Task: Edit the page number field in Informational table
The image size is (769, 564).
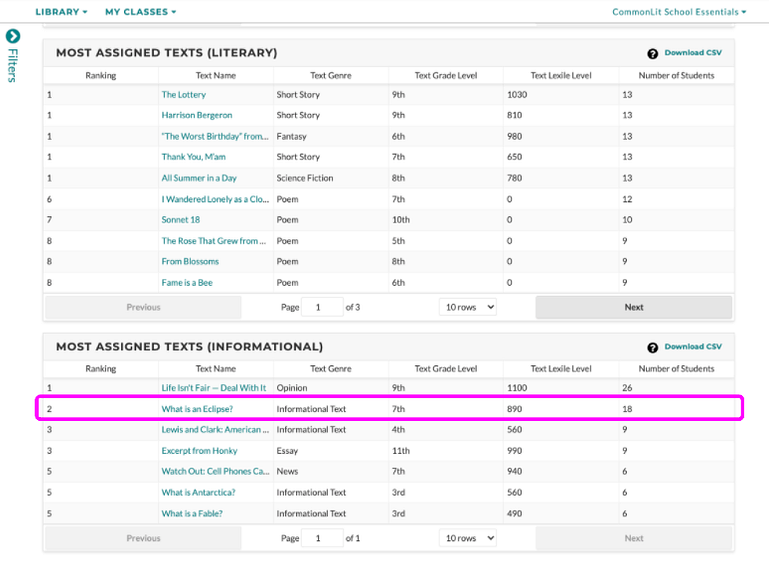Action: tap(322, 538)
